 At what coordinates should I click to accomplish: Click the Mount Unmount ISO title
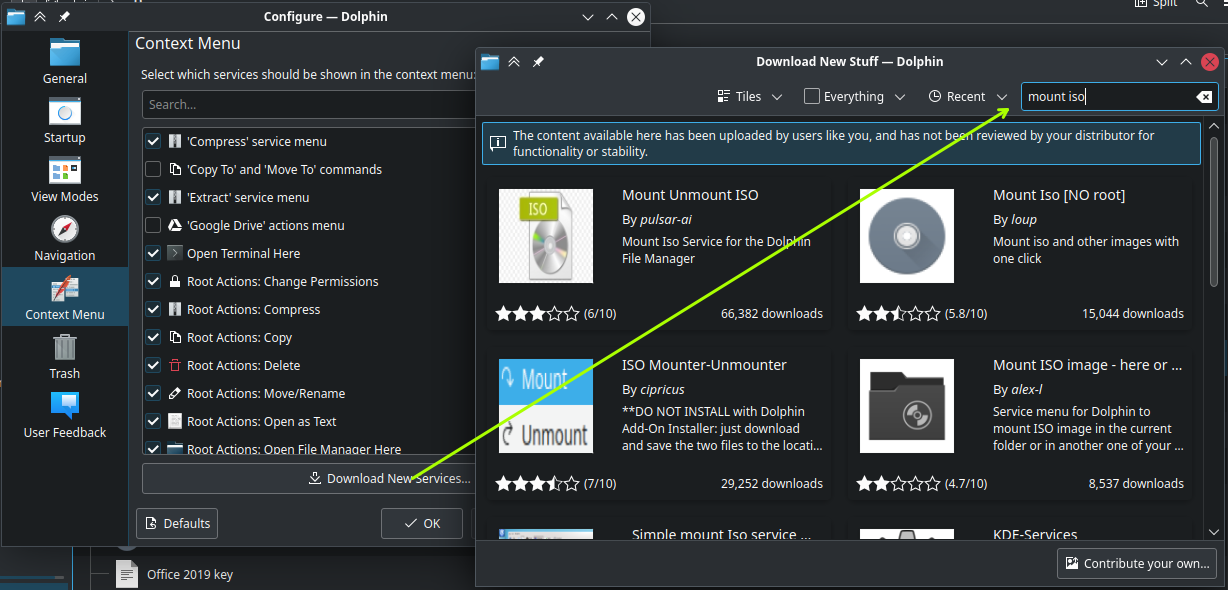click(690, 196)
